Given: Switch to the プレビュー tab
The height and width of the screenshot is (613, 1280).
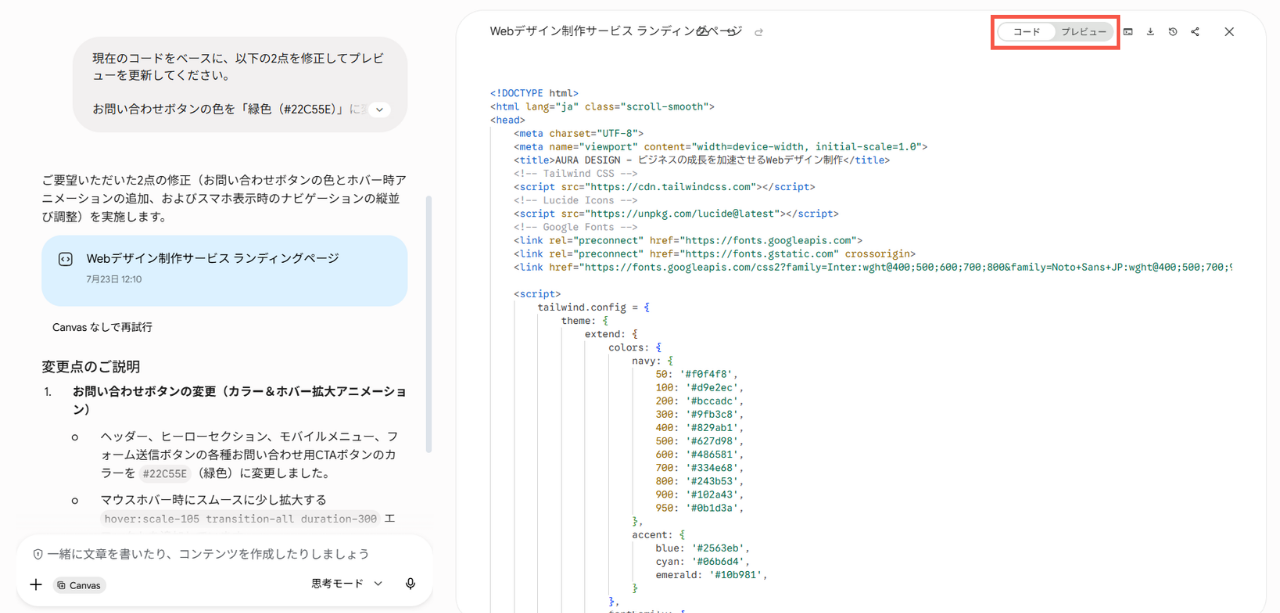Looking at the screenshot, I should (1083, 32).
